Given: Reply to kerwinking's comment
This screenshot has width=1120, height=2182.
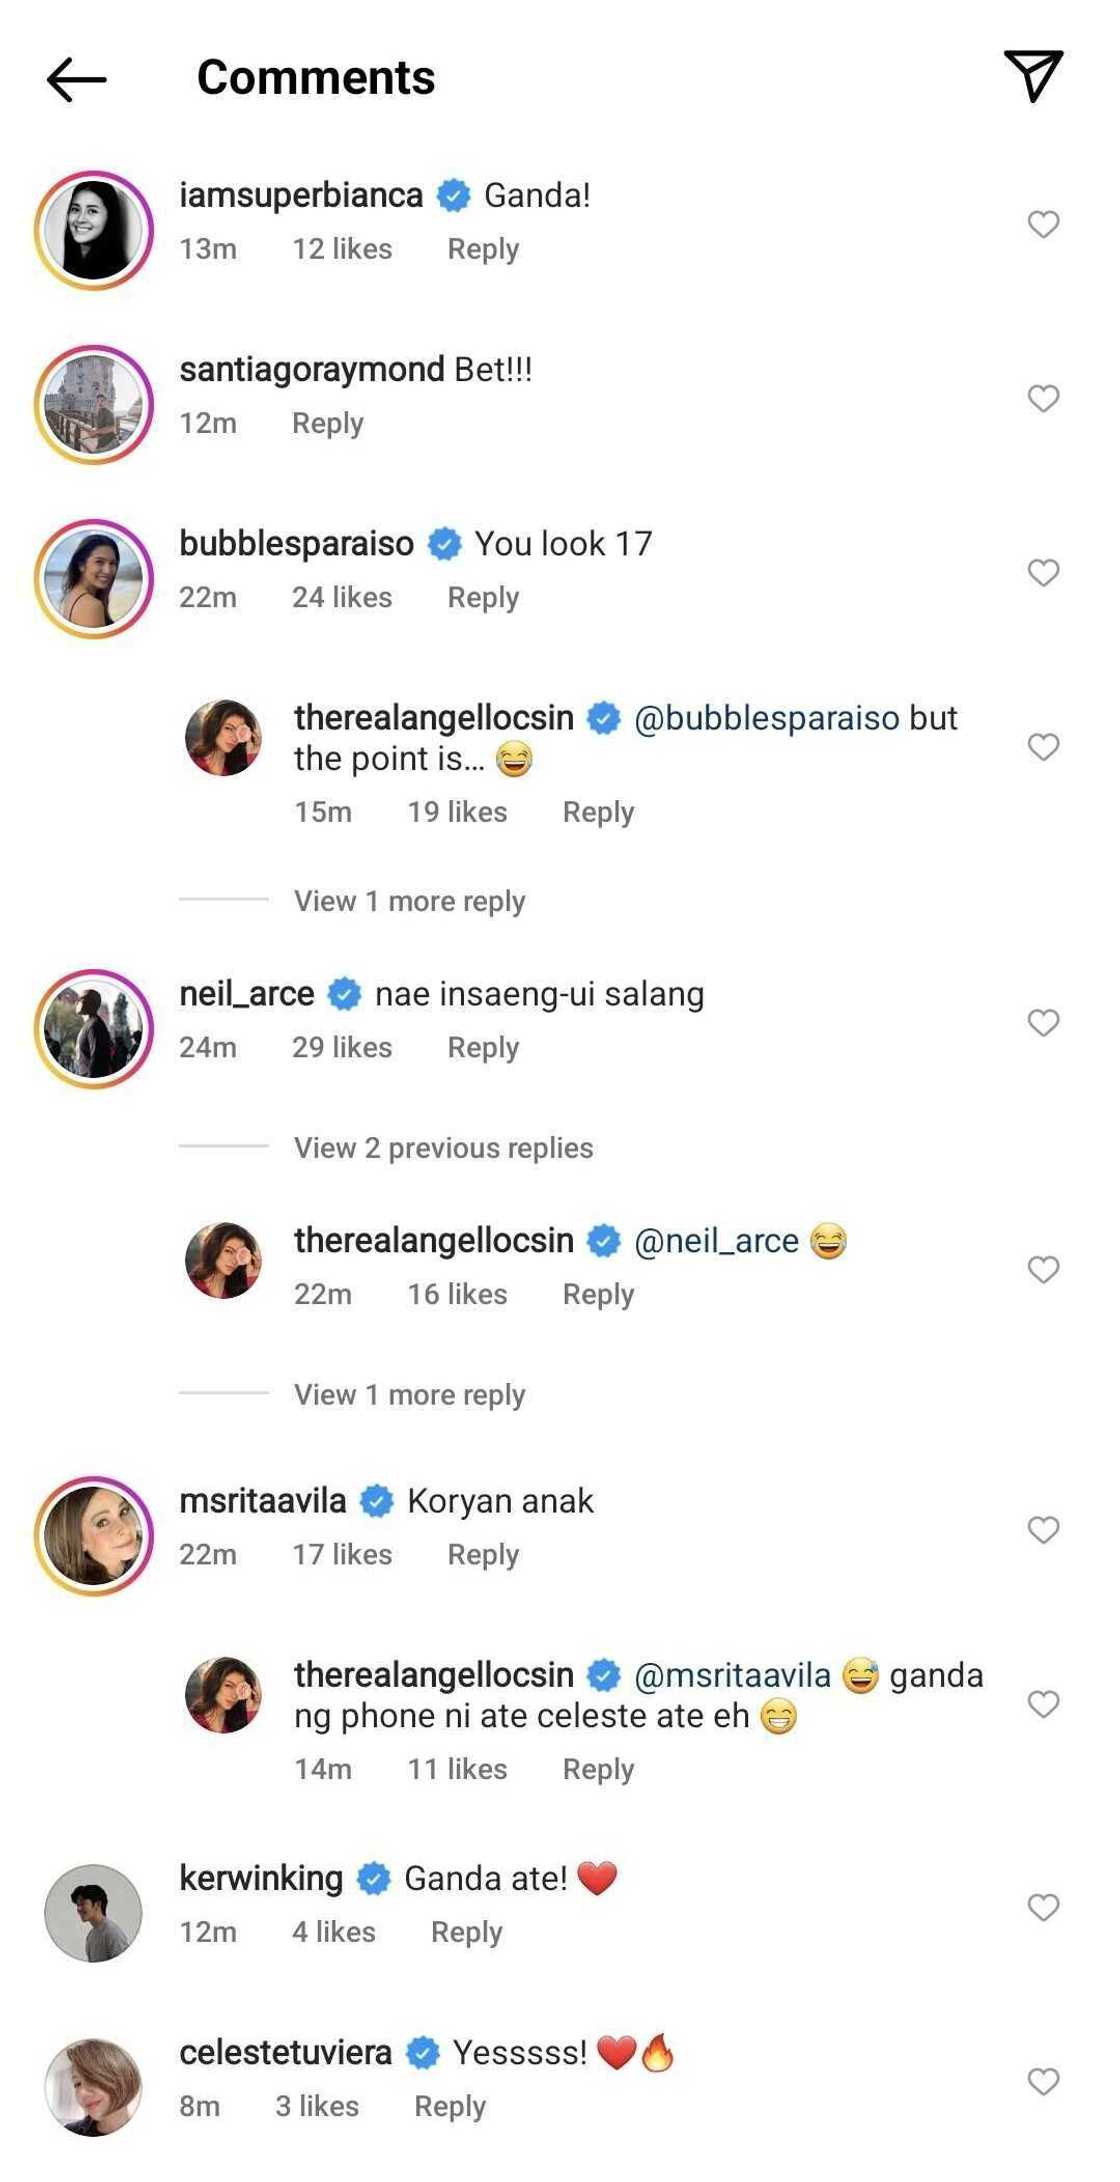Looking at the screenshot, I should click(x=466, y=1932).
